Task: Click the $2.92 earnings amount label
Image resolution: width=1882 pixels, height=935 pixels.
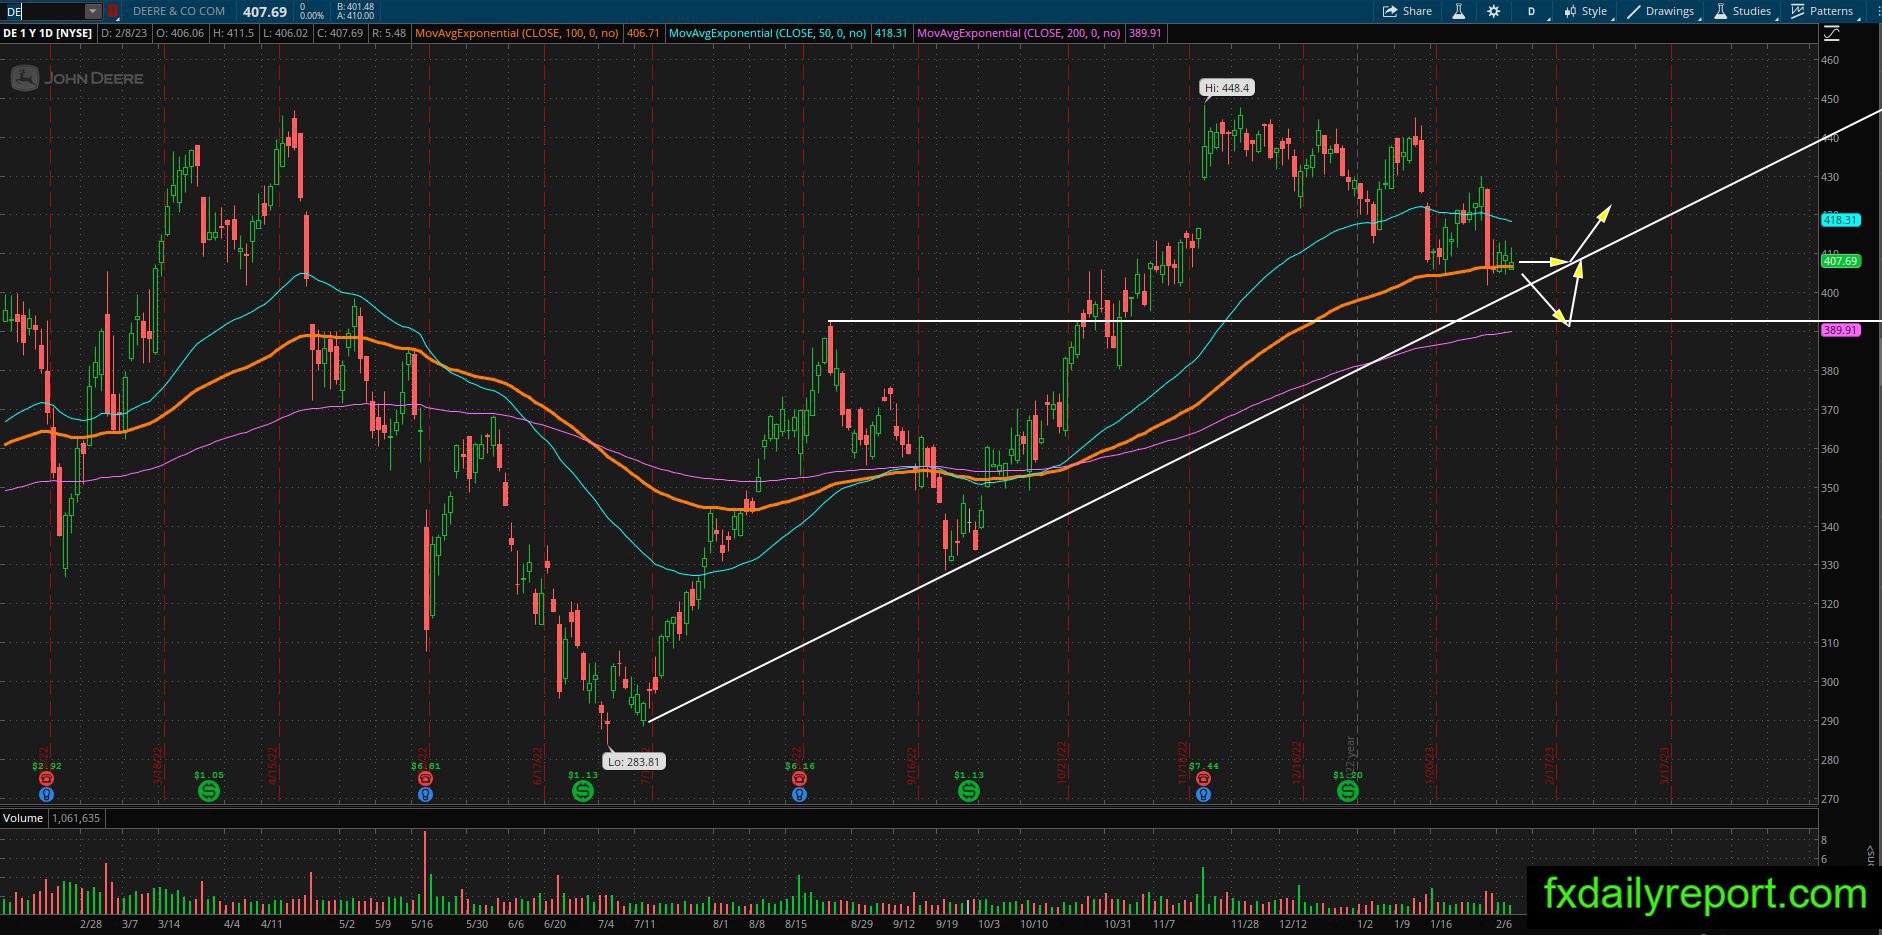Action: [x=46, y=766]
